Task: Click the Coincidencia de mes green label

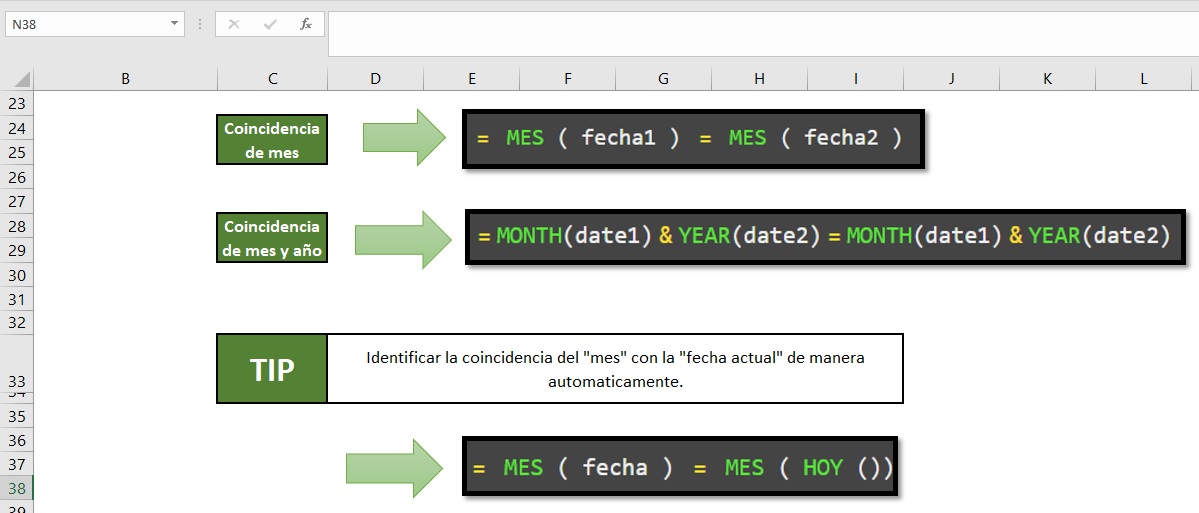Action: 272,140
